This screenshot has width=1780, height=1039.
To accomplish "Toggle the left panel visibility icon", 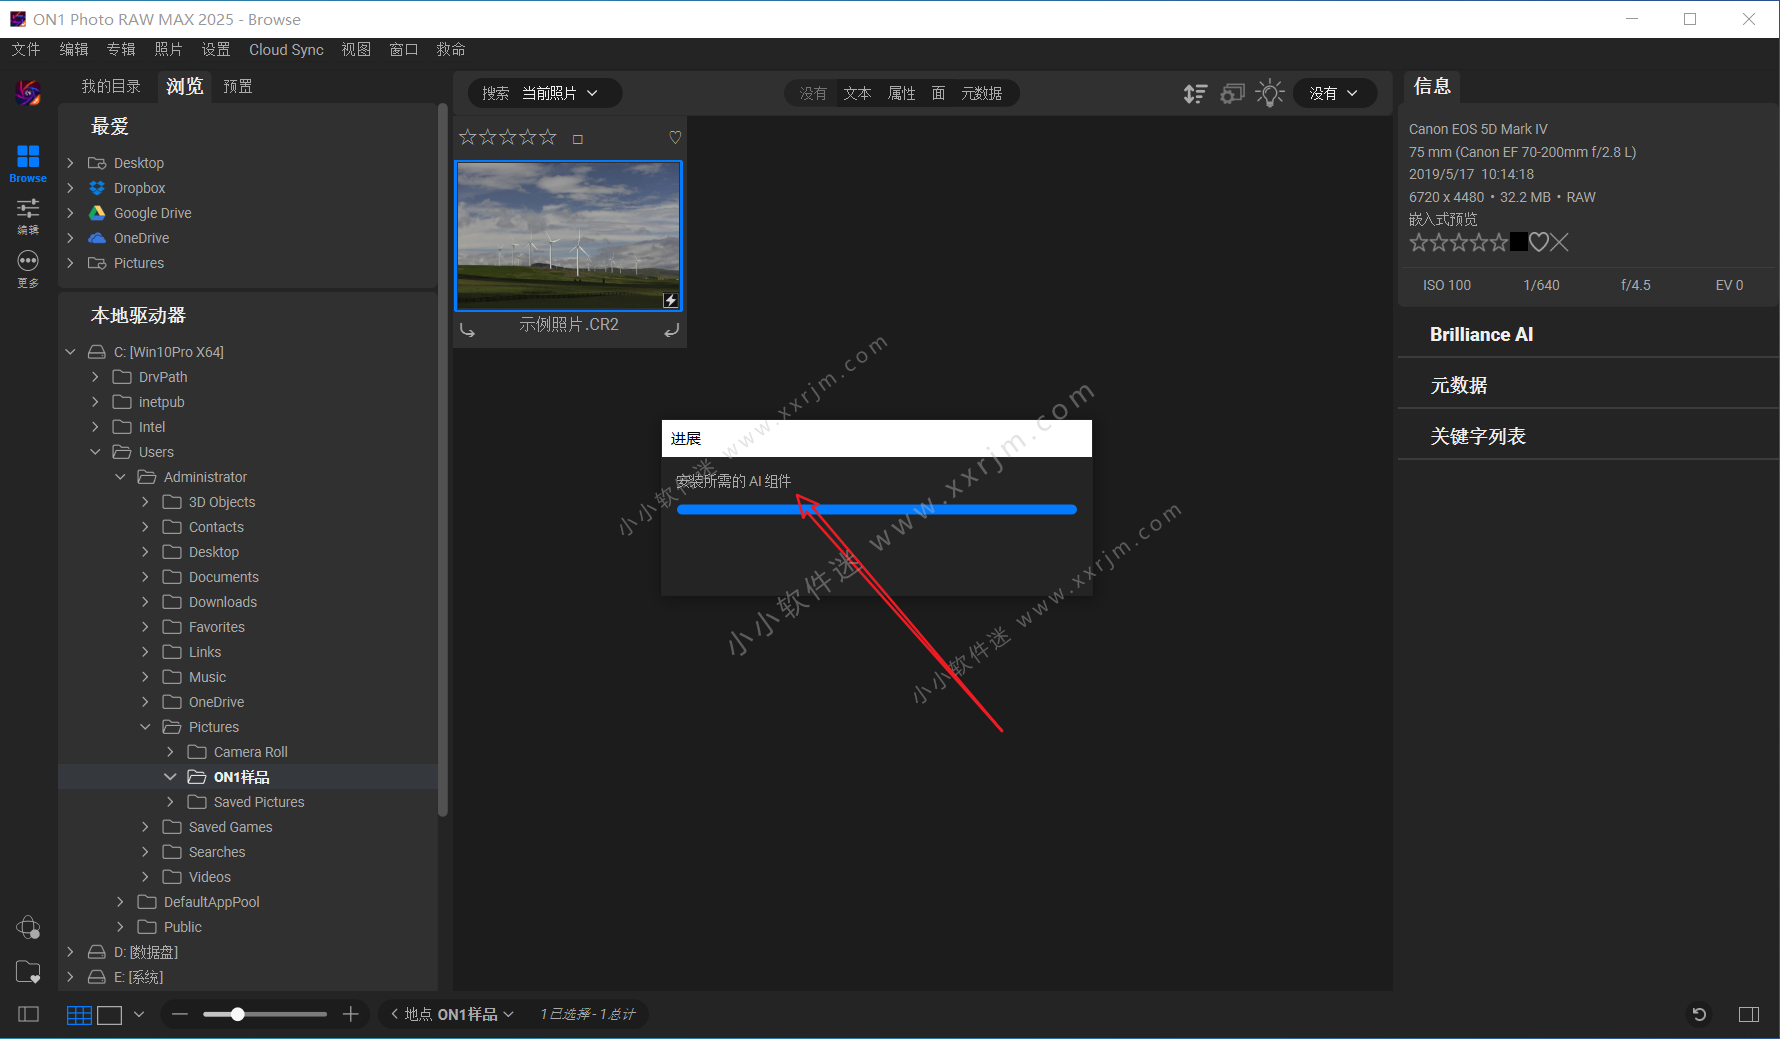I will [x=29, y=1014].
